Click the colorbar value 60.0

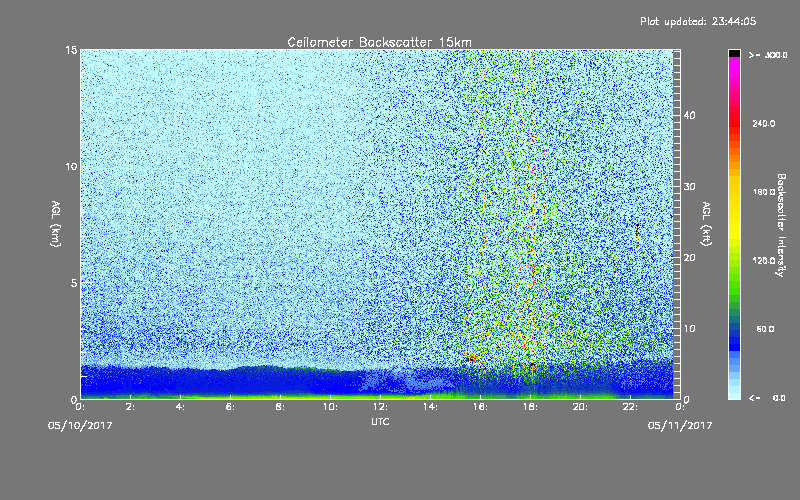(x=765, y=329)
